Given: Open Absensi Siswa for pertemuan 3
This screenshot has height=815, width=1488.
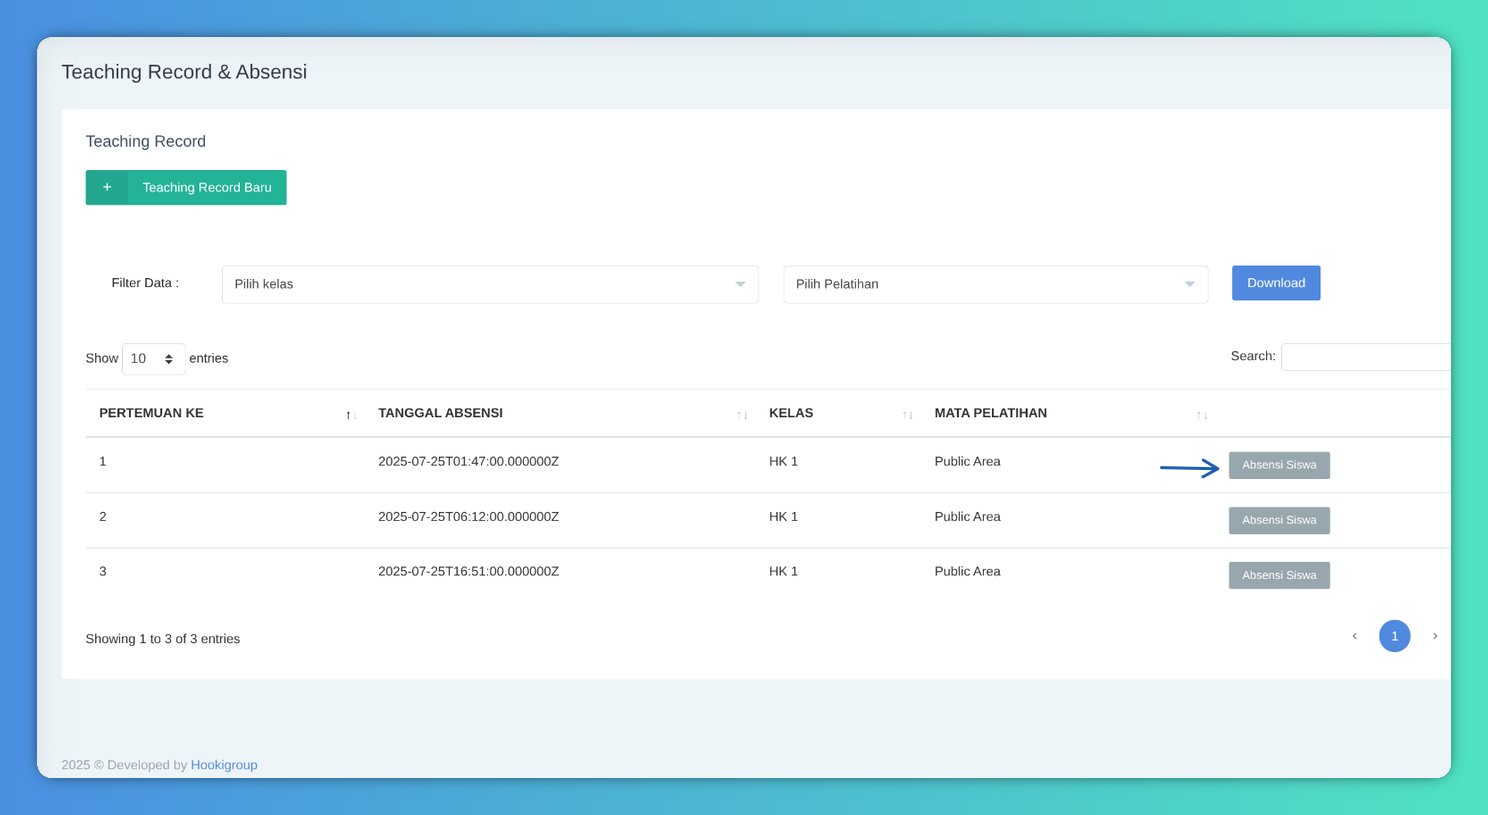Looking at the screenshot, I should (1279, 575).
